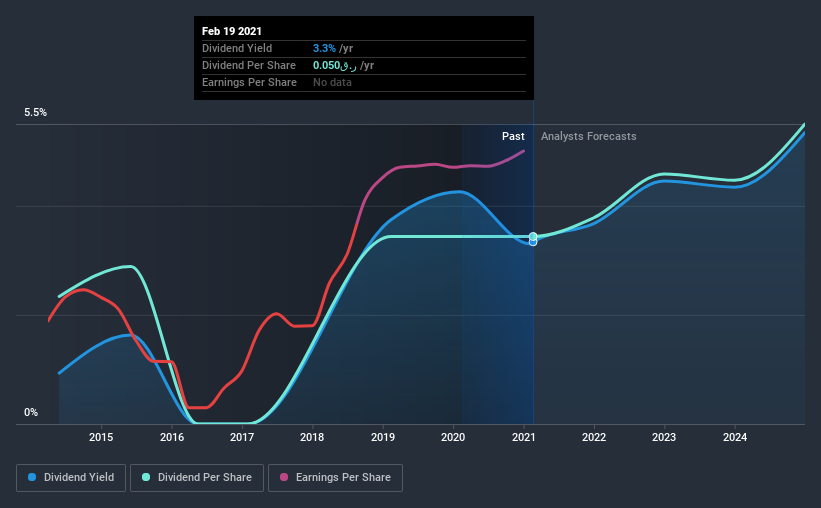Click the pink Earnings Per Share legend dot

pyautogui.click(x=284, y=477)
